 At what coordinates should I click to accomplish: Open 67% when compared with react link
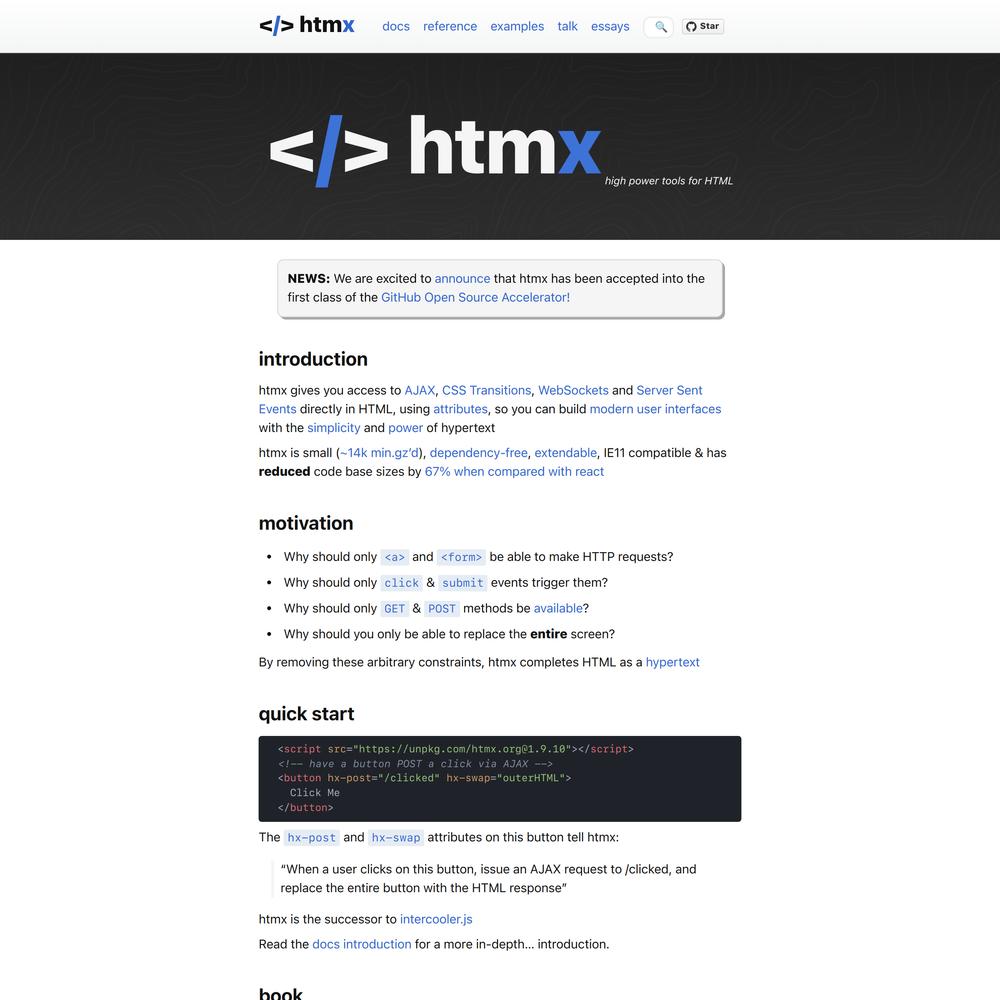[x=514, y=471]
